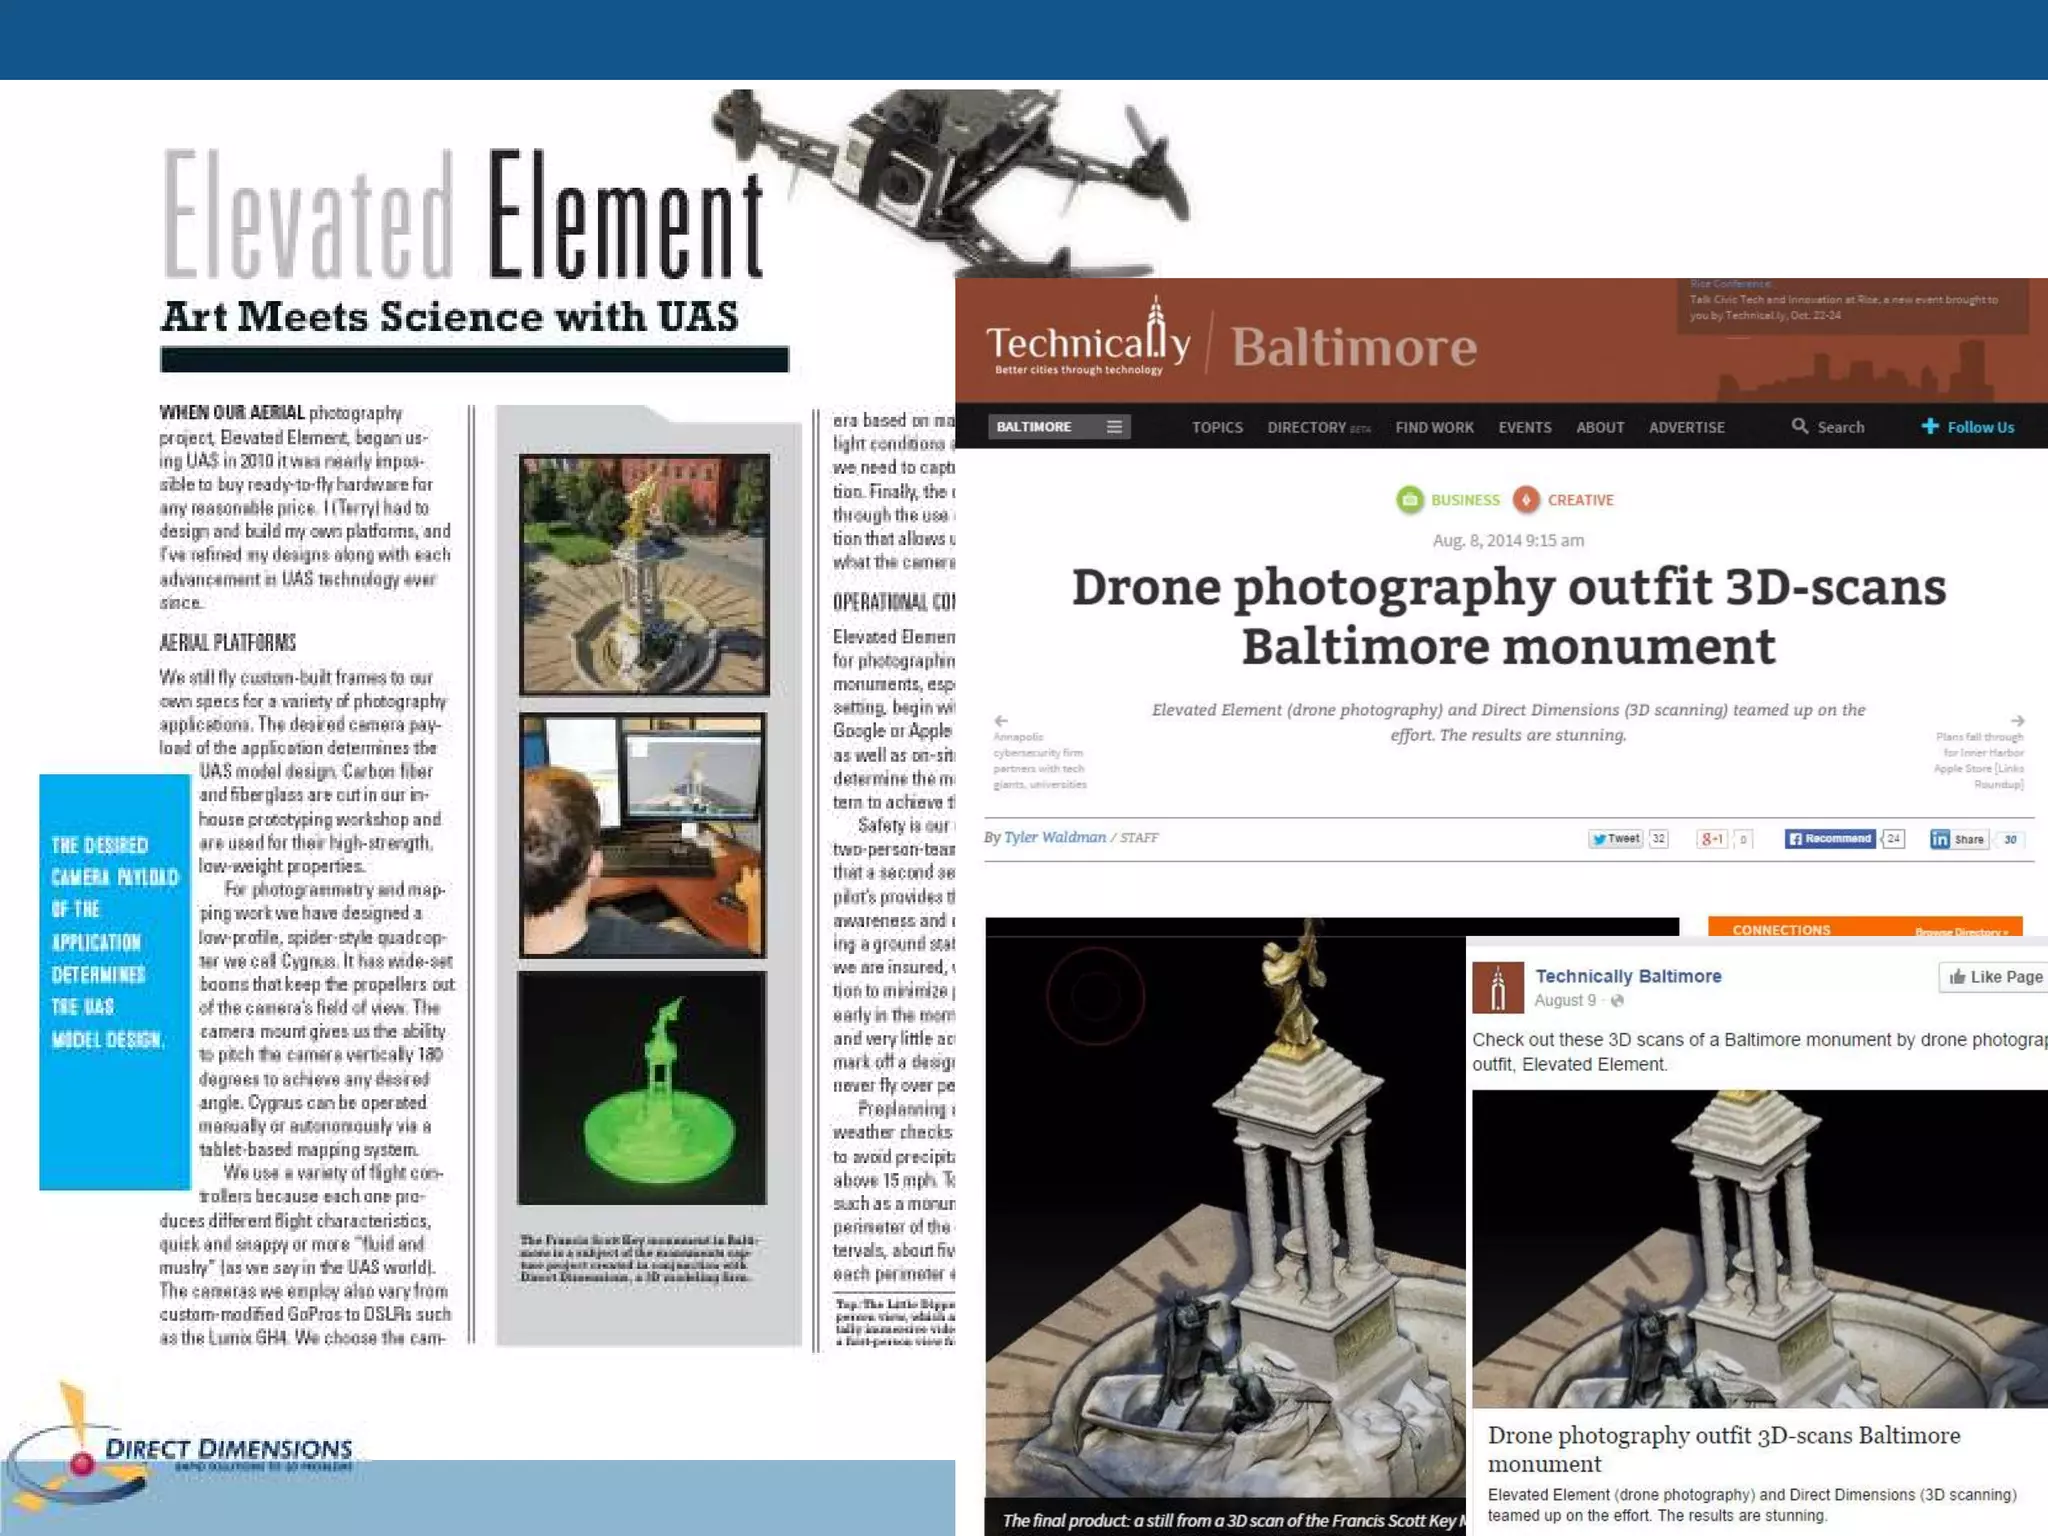Screen dimensions: 2048x1536
Task: Open the Topics menu item
Action: (x=1217, y=427)
